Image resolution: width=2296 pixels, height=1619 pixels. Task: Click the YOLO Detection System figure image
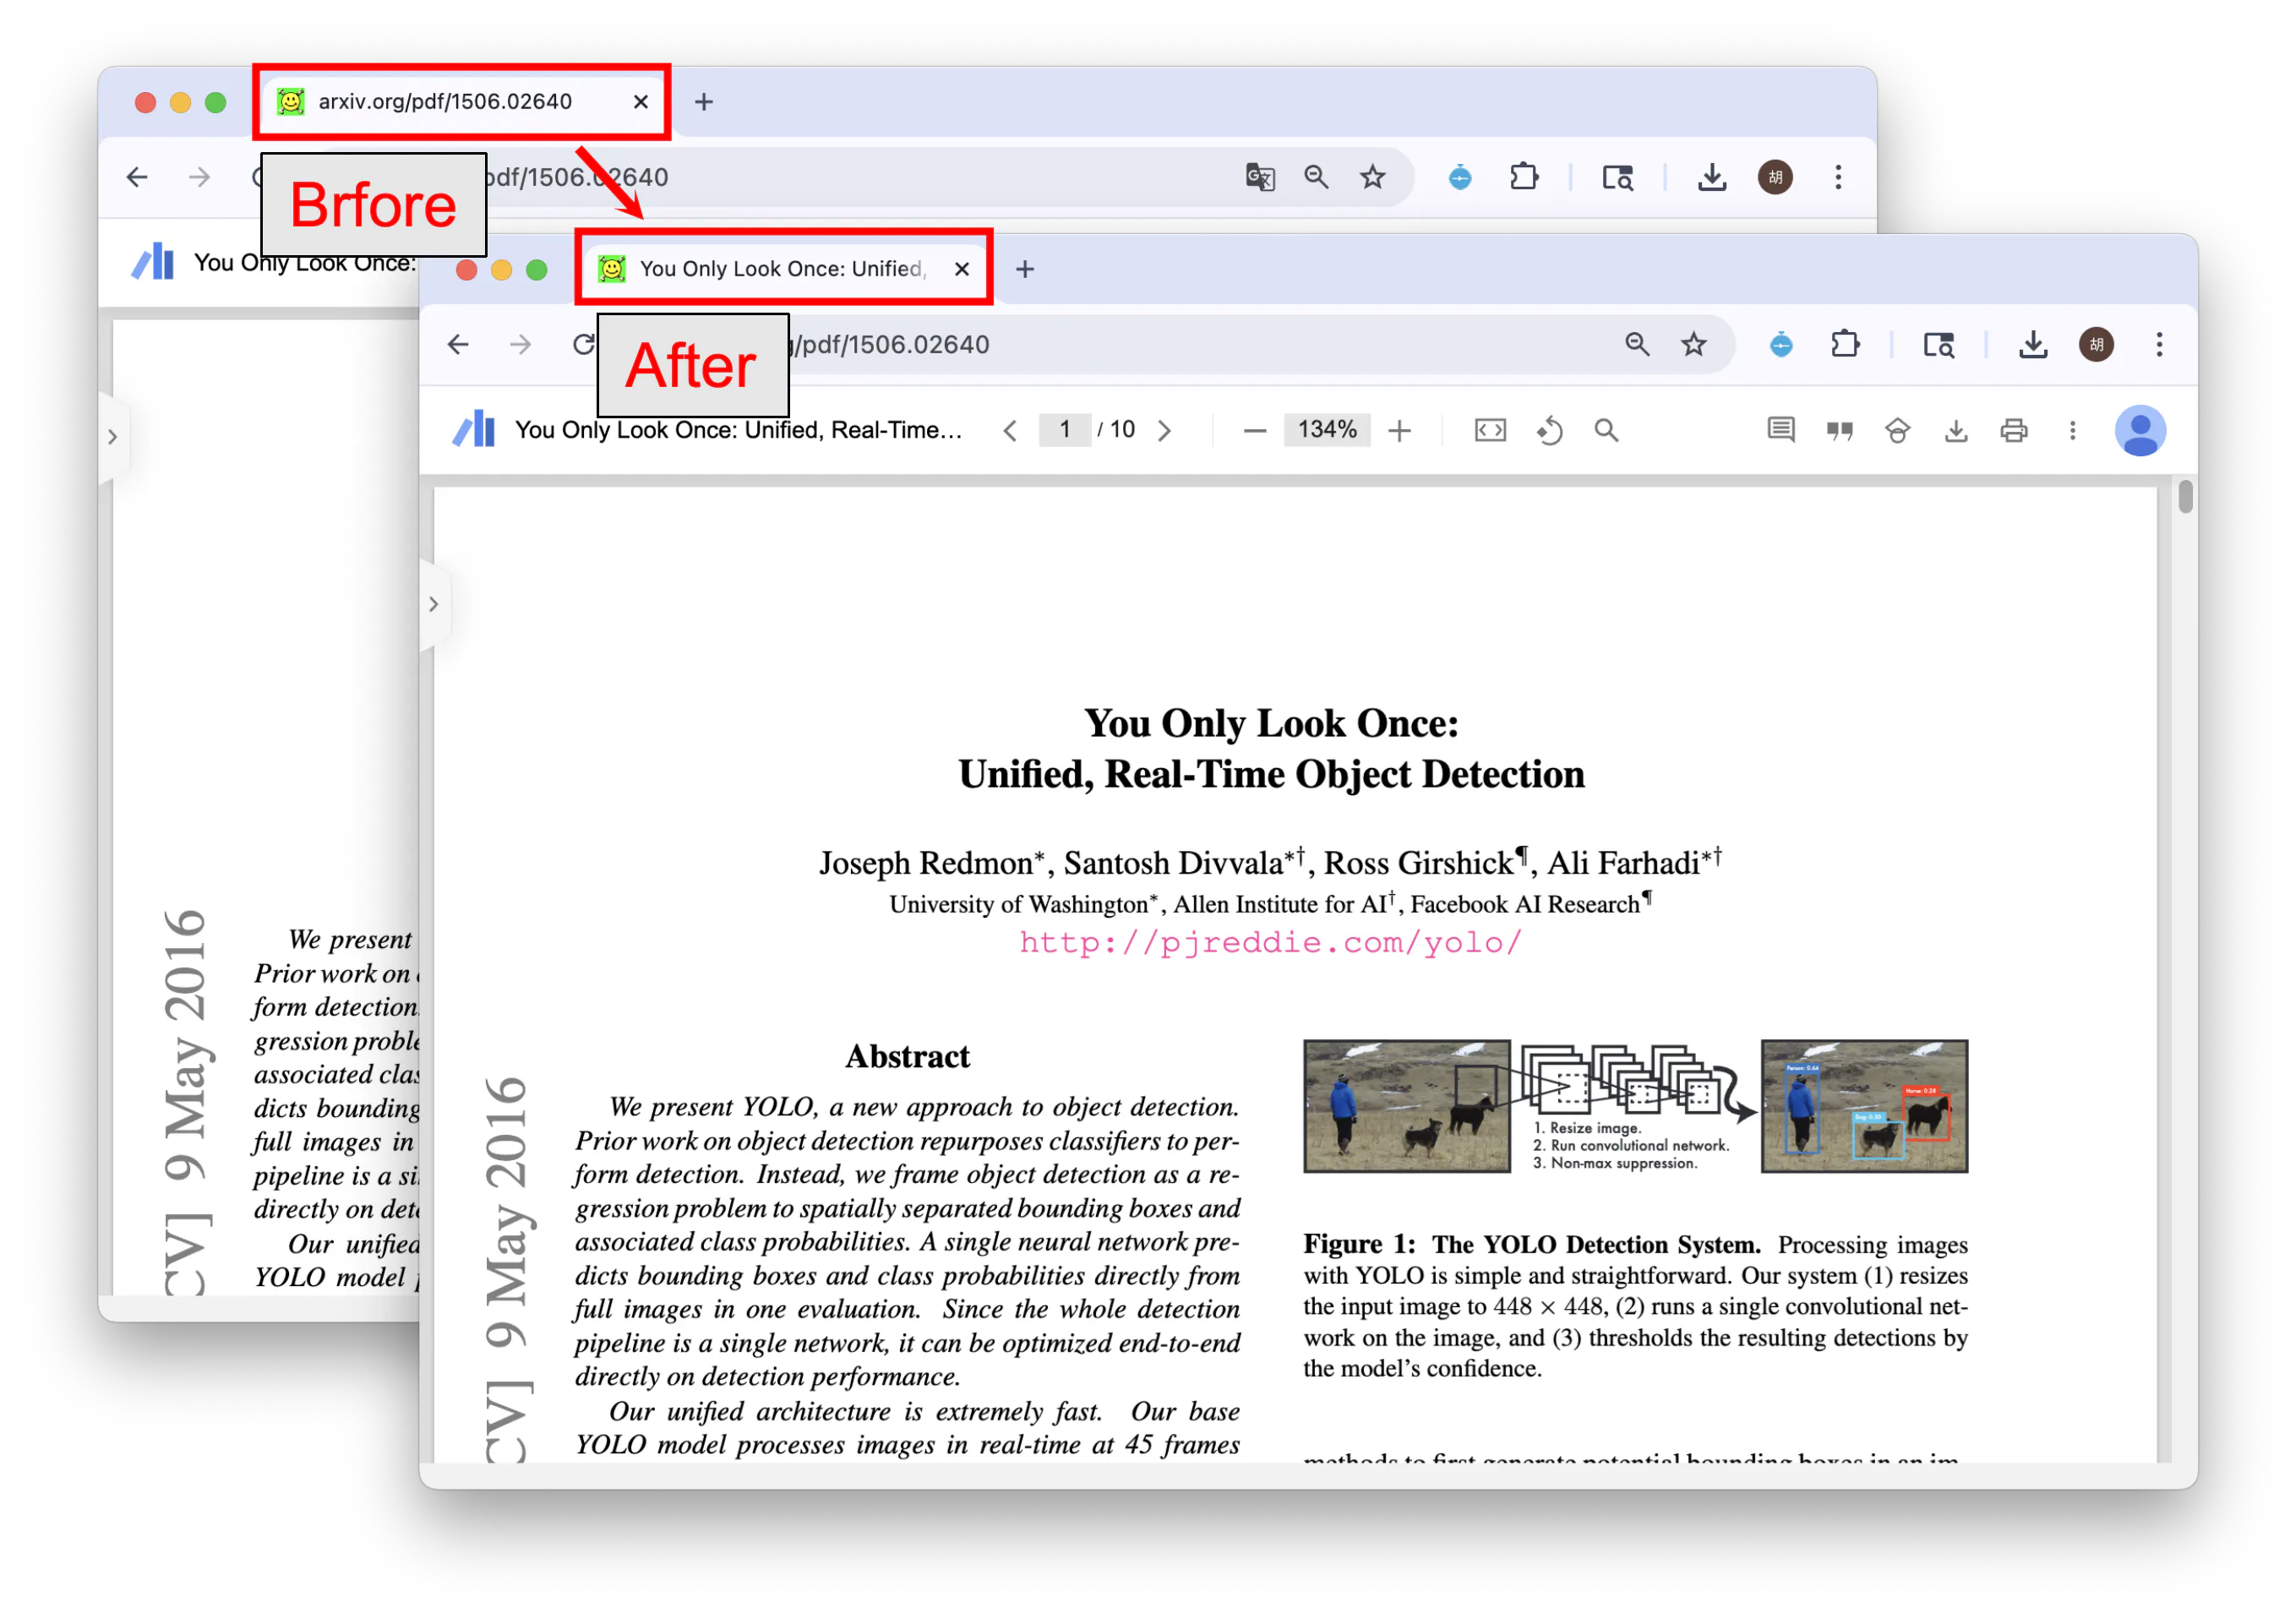1636,1106
